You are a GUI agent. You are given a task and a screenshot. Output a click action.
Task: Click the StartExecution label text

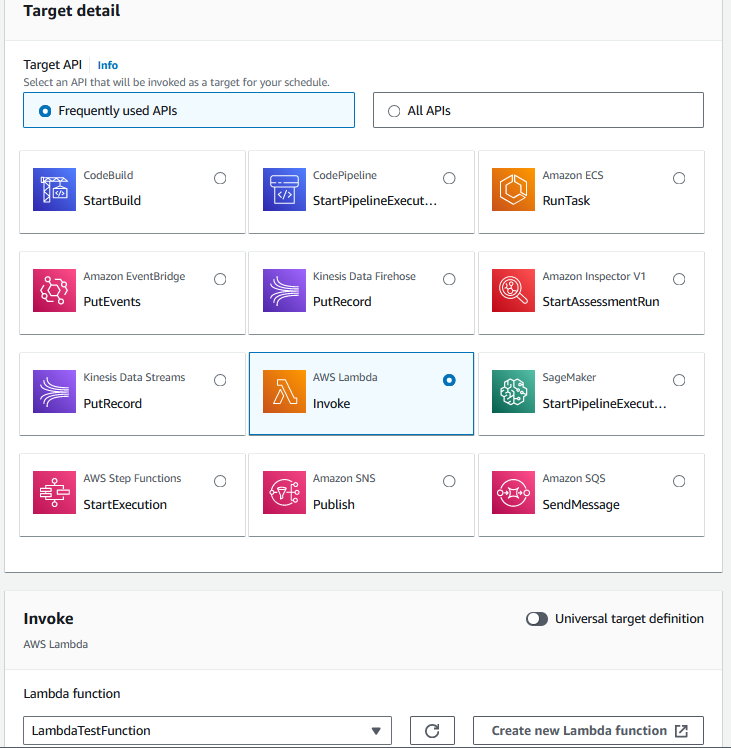[125, 504]
